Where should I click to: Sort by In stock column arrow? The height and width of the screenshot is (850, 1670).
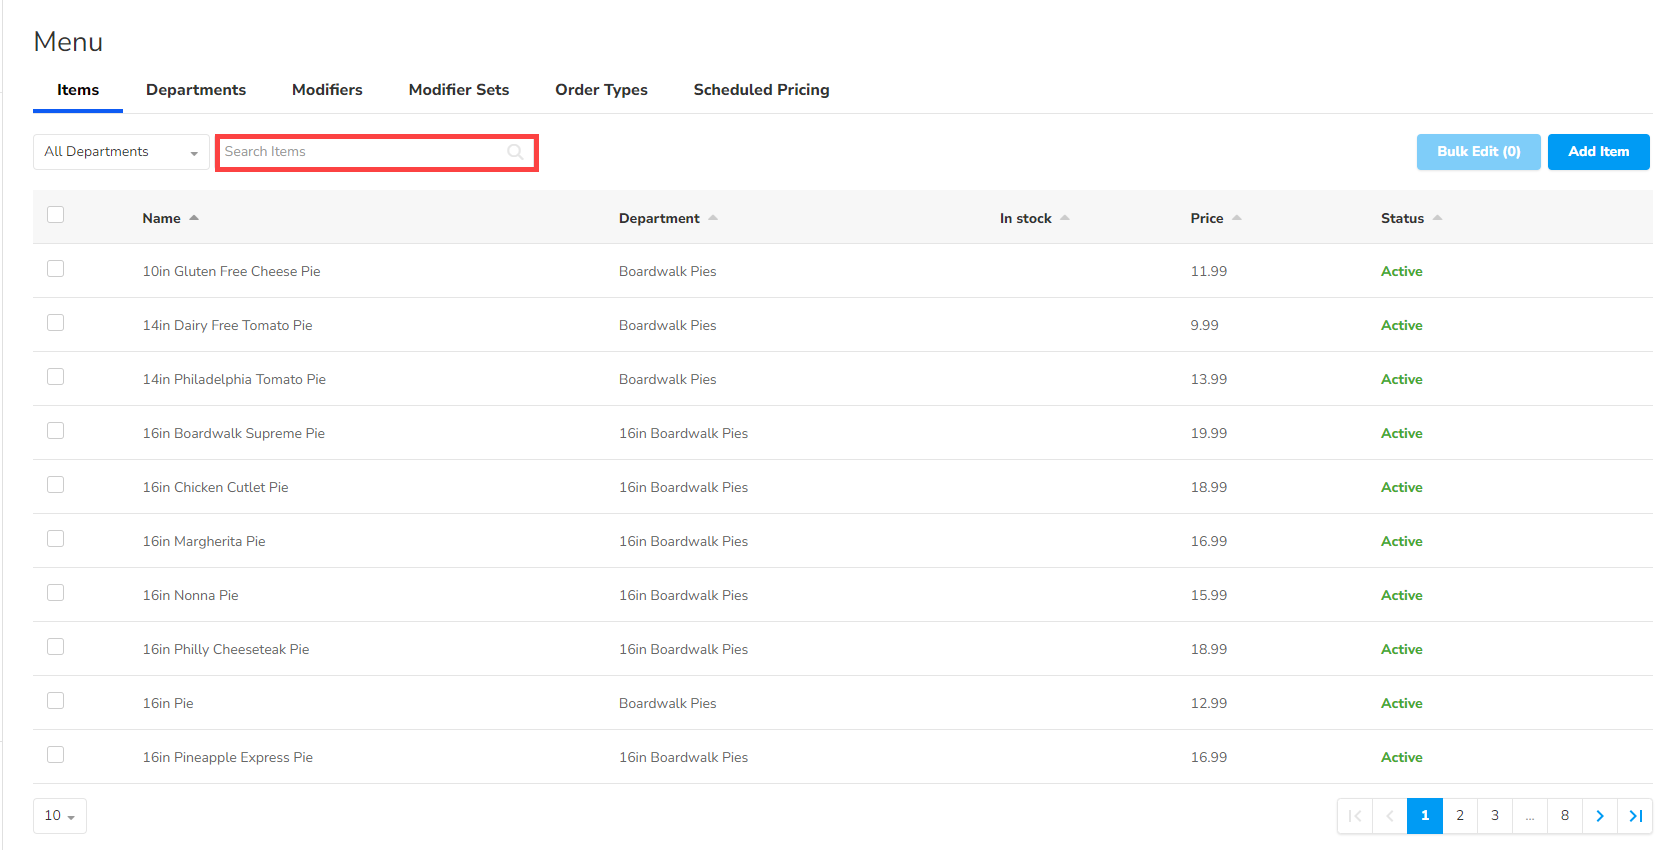(1065, 218)
